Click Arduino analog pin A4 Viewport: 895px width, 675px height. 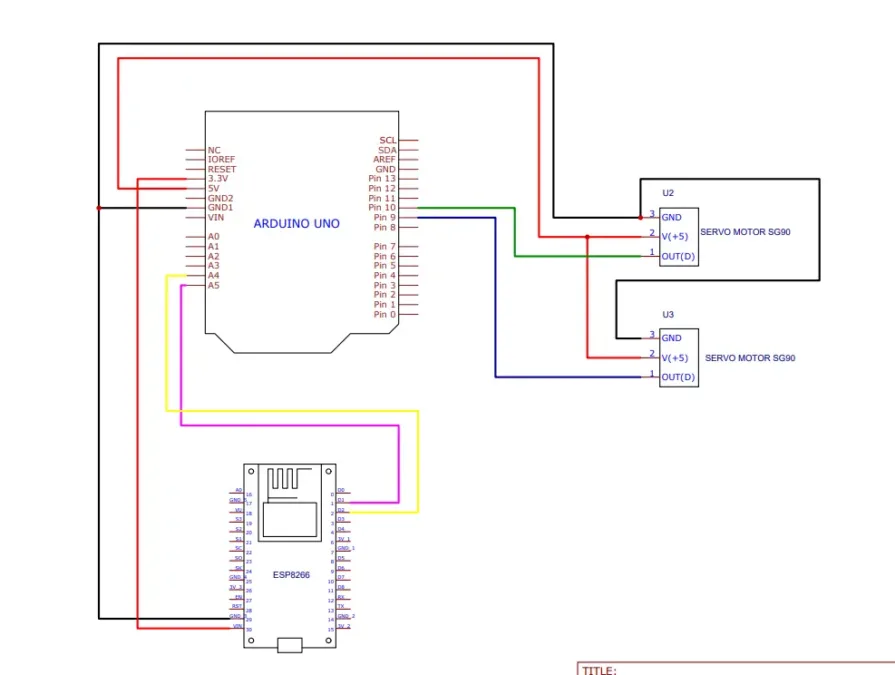pos(213,276)
